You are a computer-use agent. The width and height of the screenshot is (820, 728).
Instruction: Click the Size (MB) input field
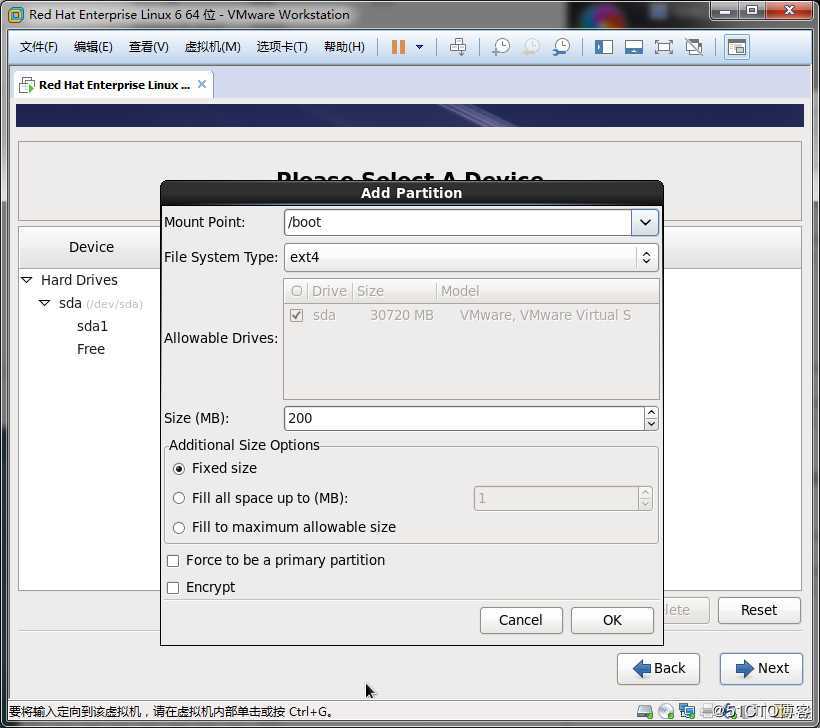(463, 418)
